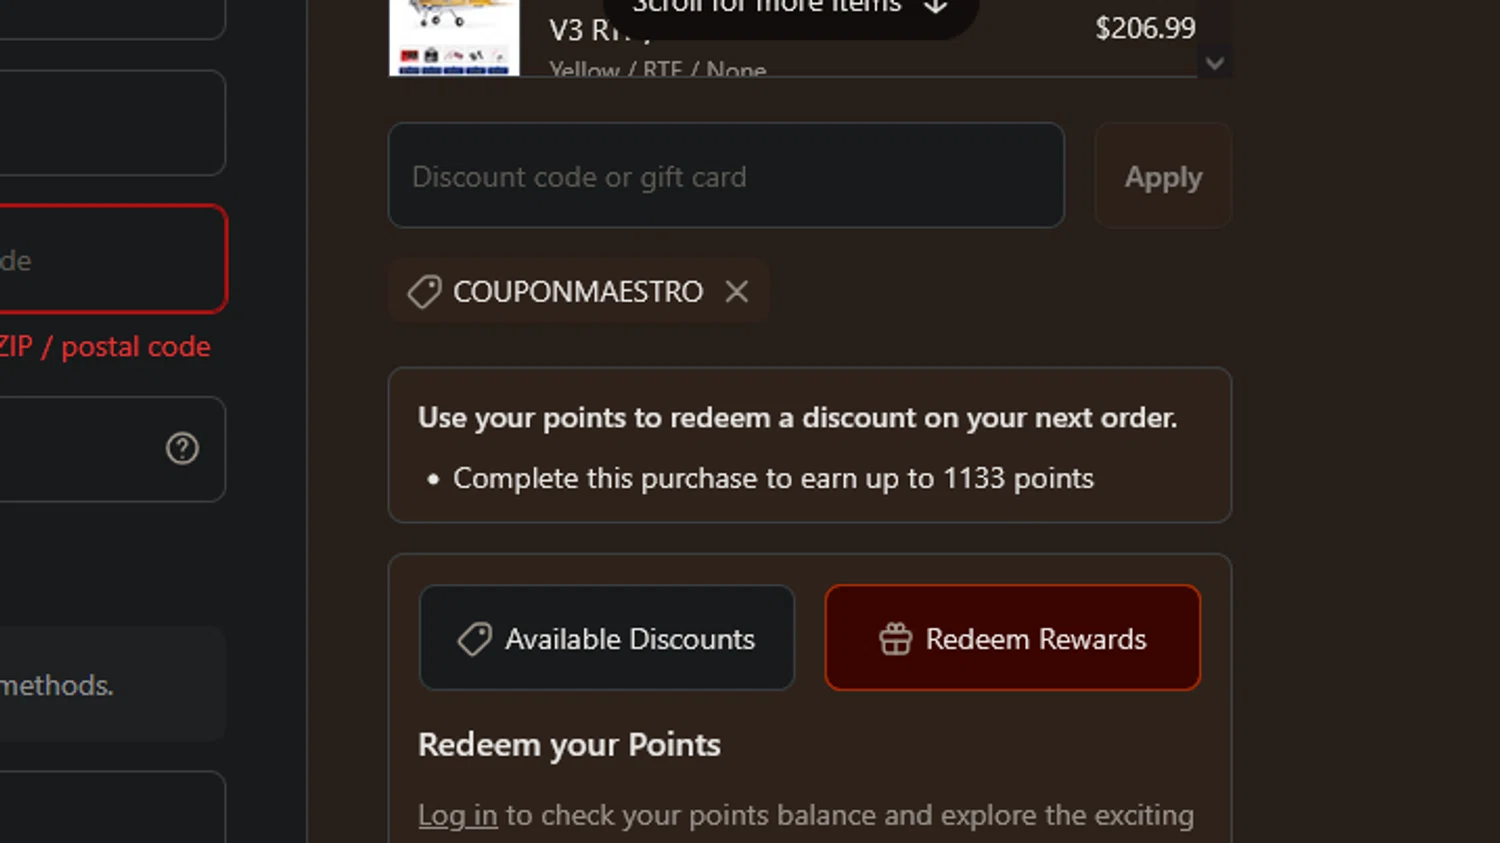Remove the COUPONMAESTRO discount code

coord(737,291)
